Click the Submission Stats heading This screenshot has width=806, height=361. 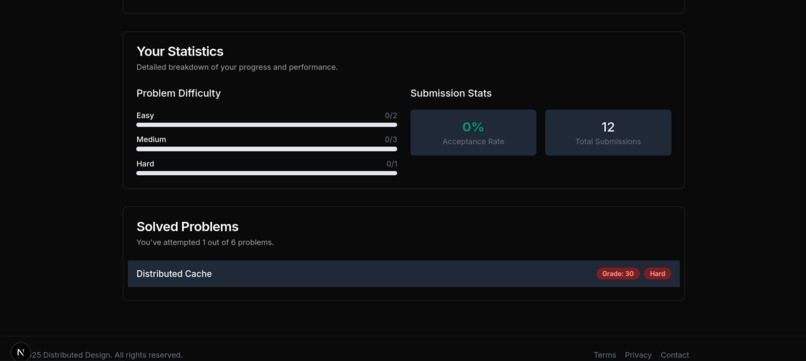451,94
